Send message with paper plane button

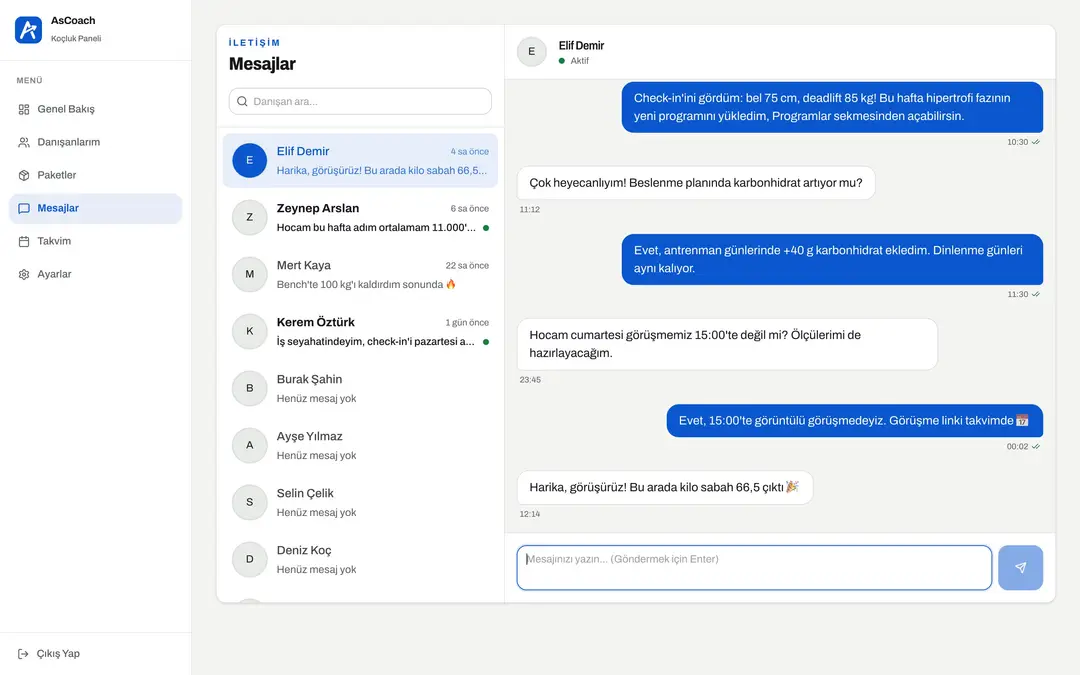click(1020, 568)
